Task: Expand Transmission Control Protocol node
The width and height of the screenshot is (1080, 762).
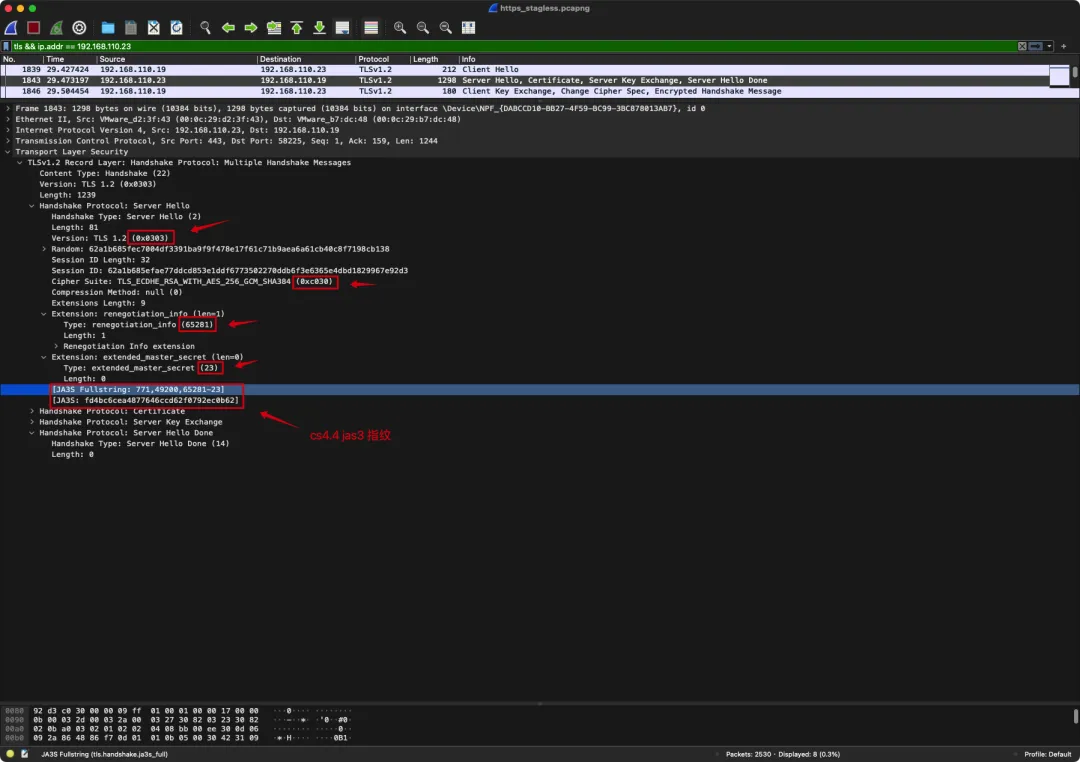Action: point(8,141)
